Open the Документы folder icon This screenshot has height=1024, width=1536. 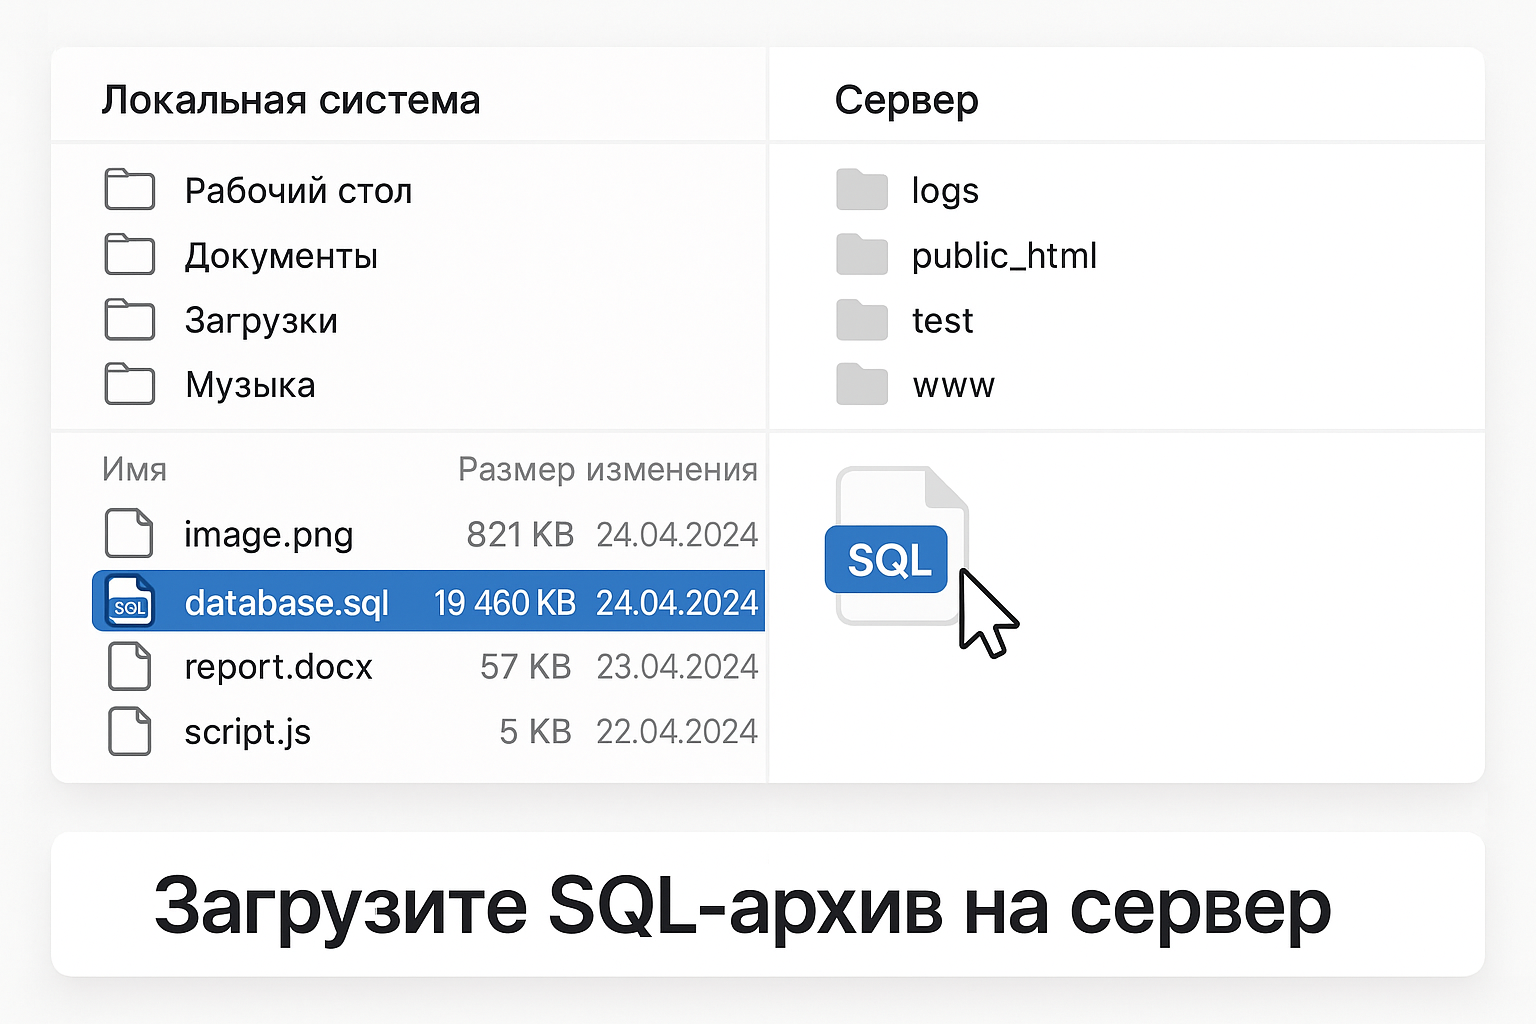coord(129,255)
